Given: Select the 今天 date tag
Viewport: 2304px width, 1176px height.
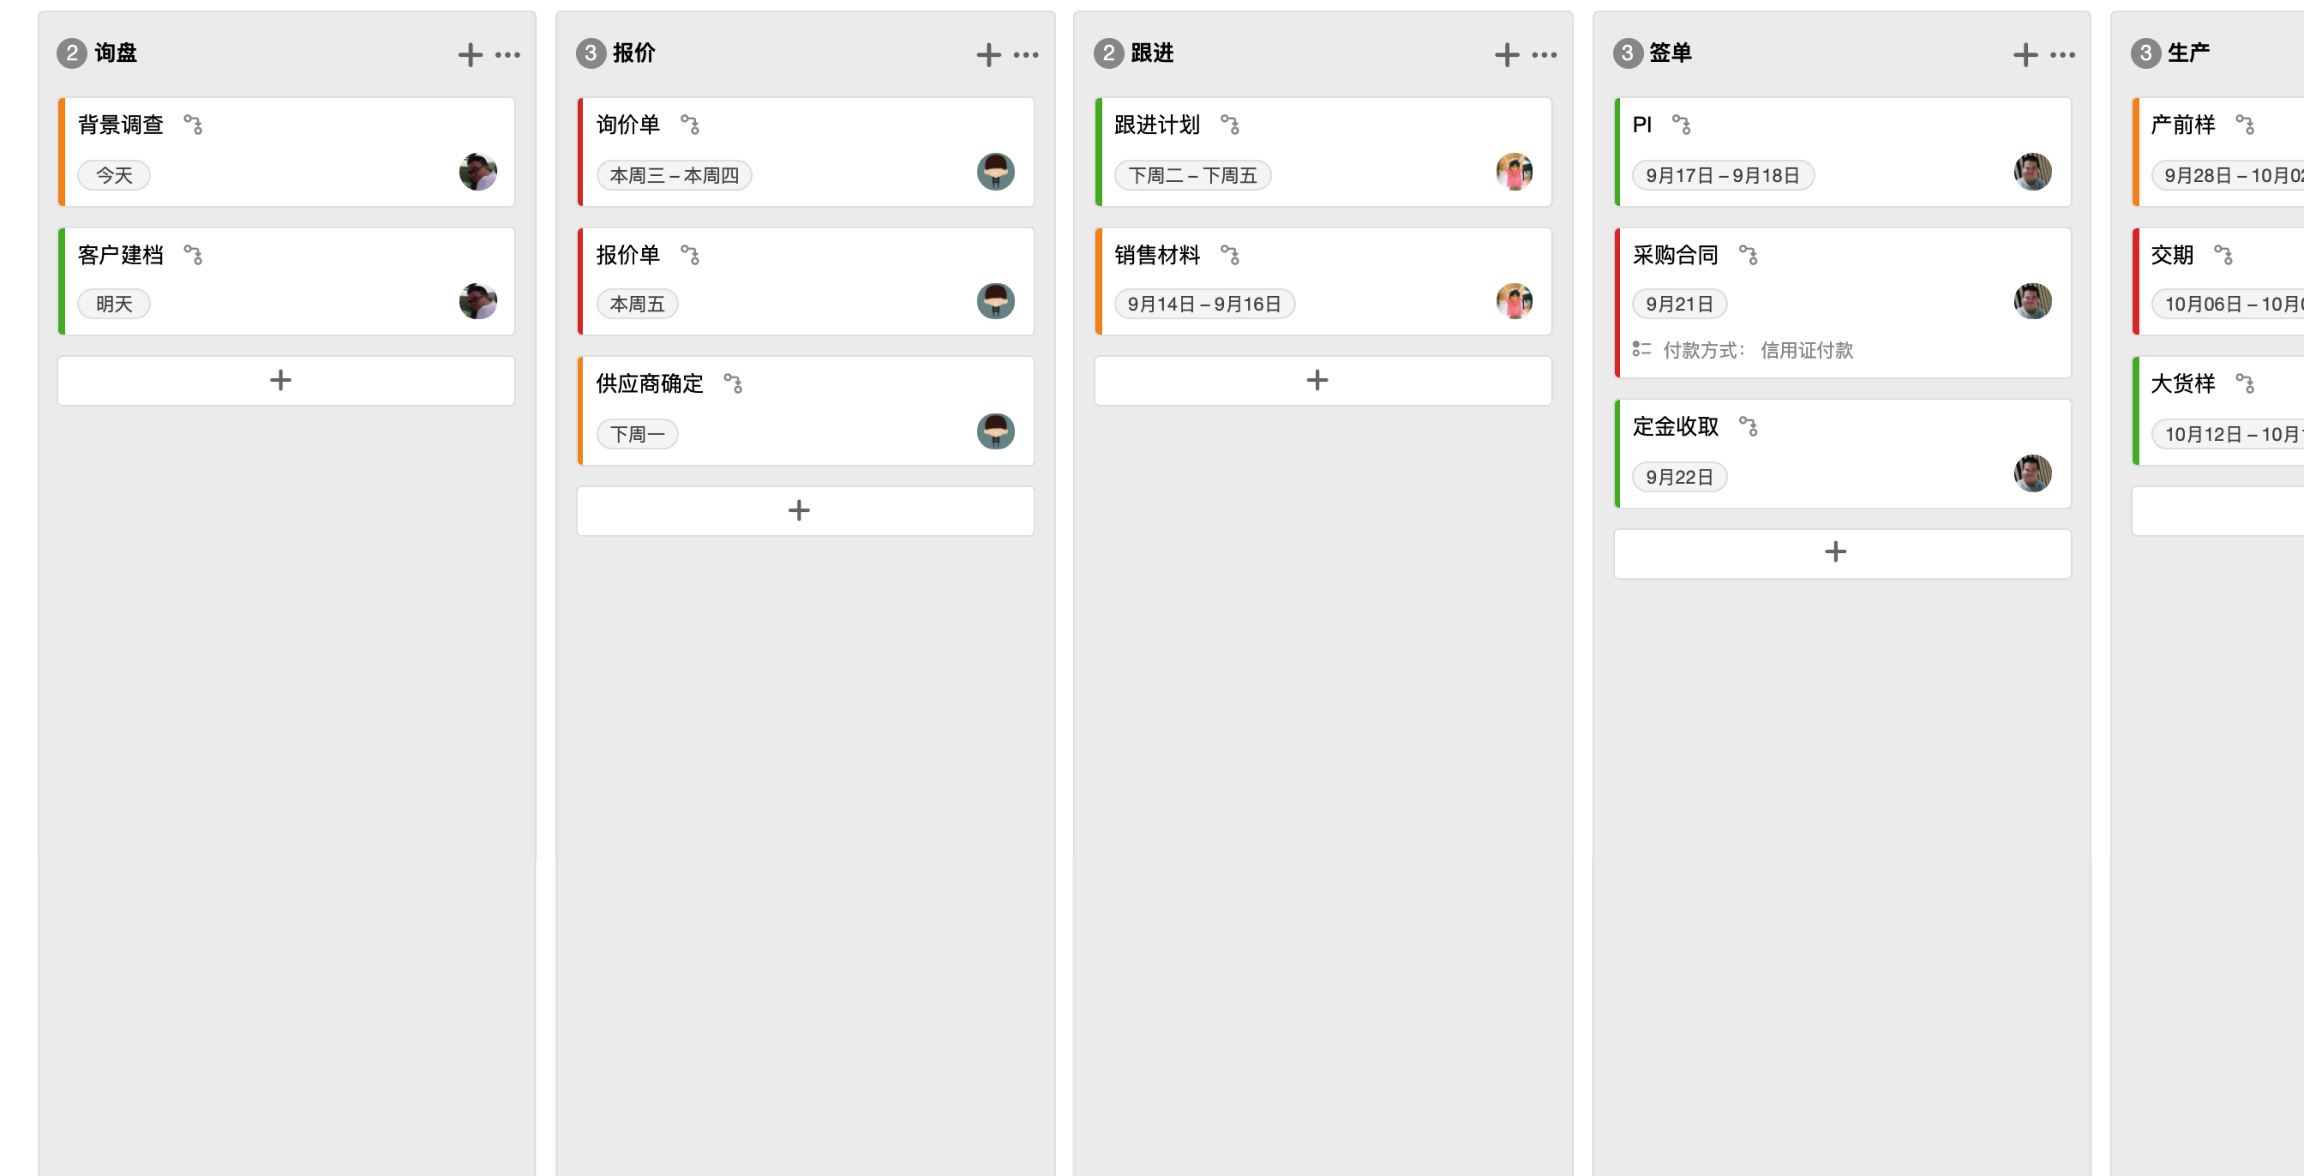Looking at the screenshot, I should click(x=114, y=175).
